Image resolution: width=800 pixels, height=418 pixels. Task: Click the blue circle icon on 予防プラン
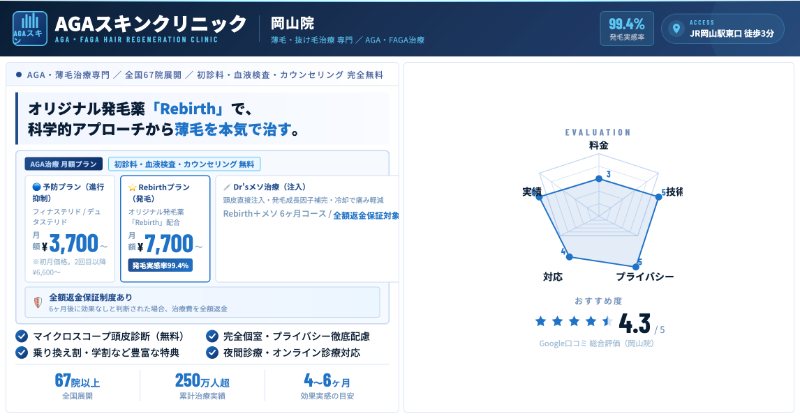[37, 187]
